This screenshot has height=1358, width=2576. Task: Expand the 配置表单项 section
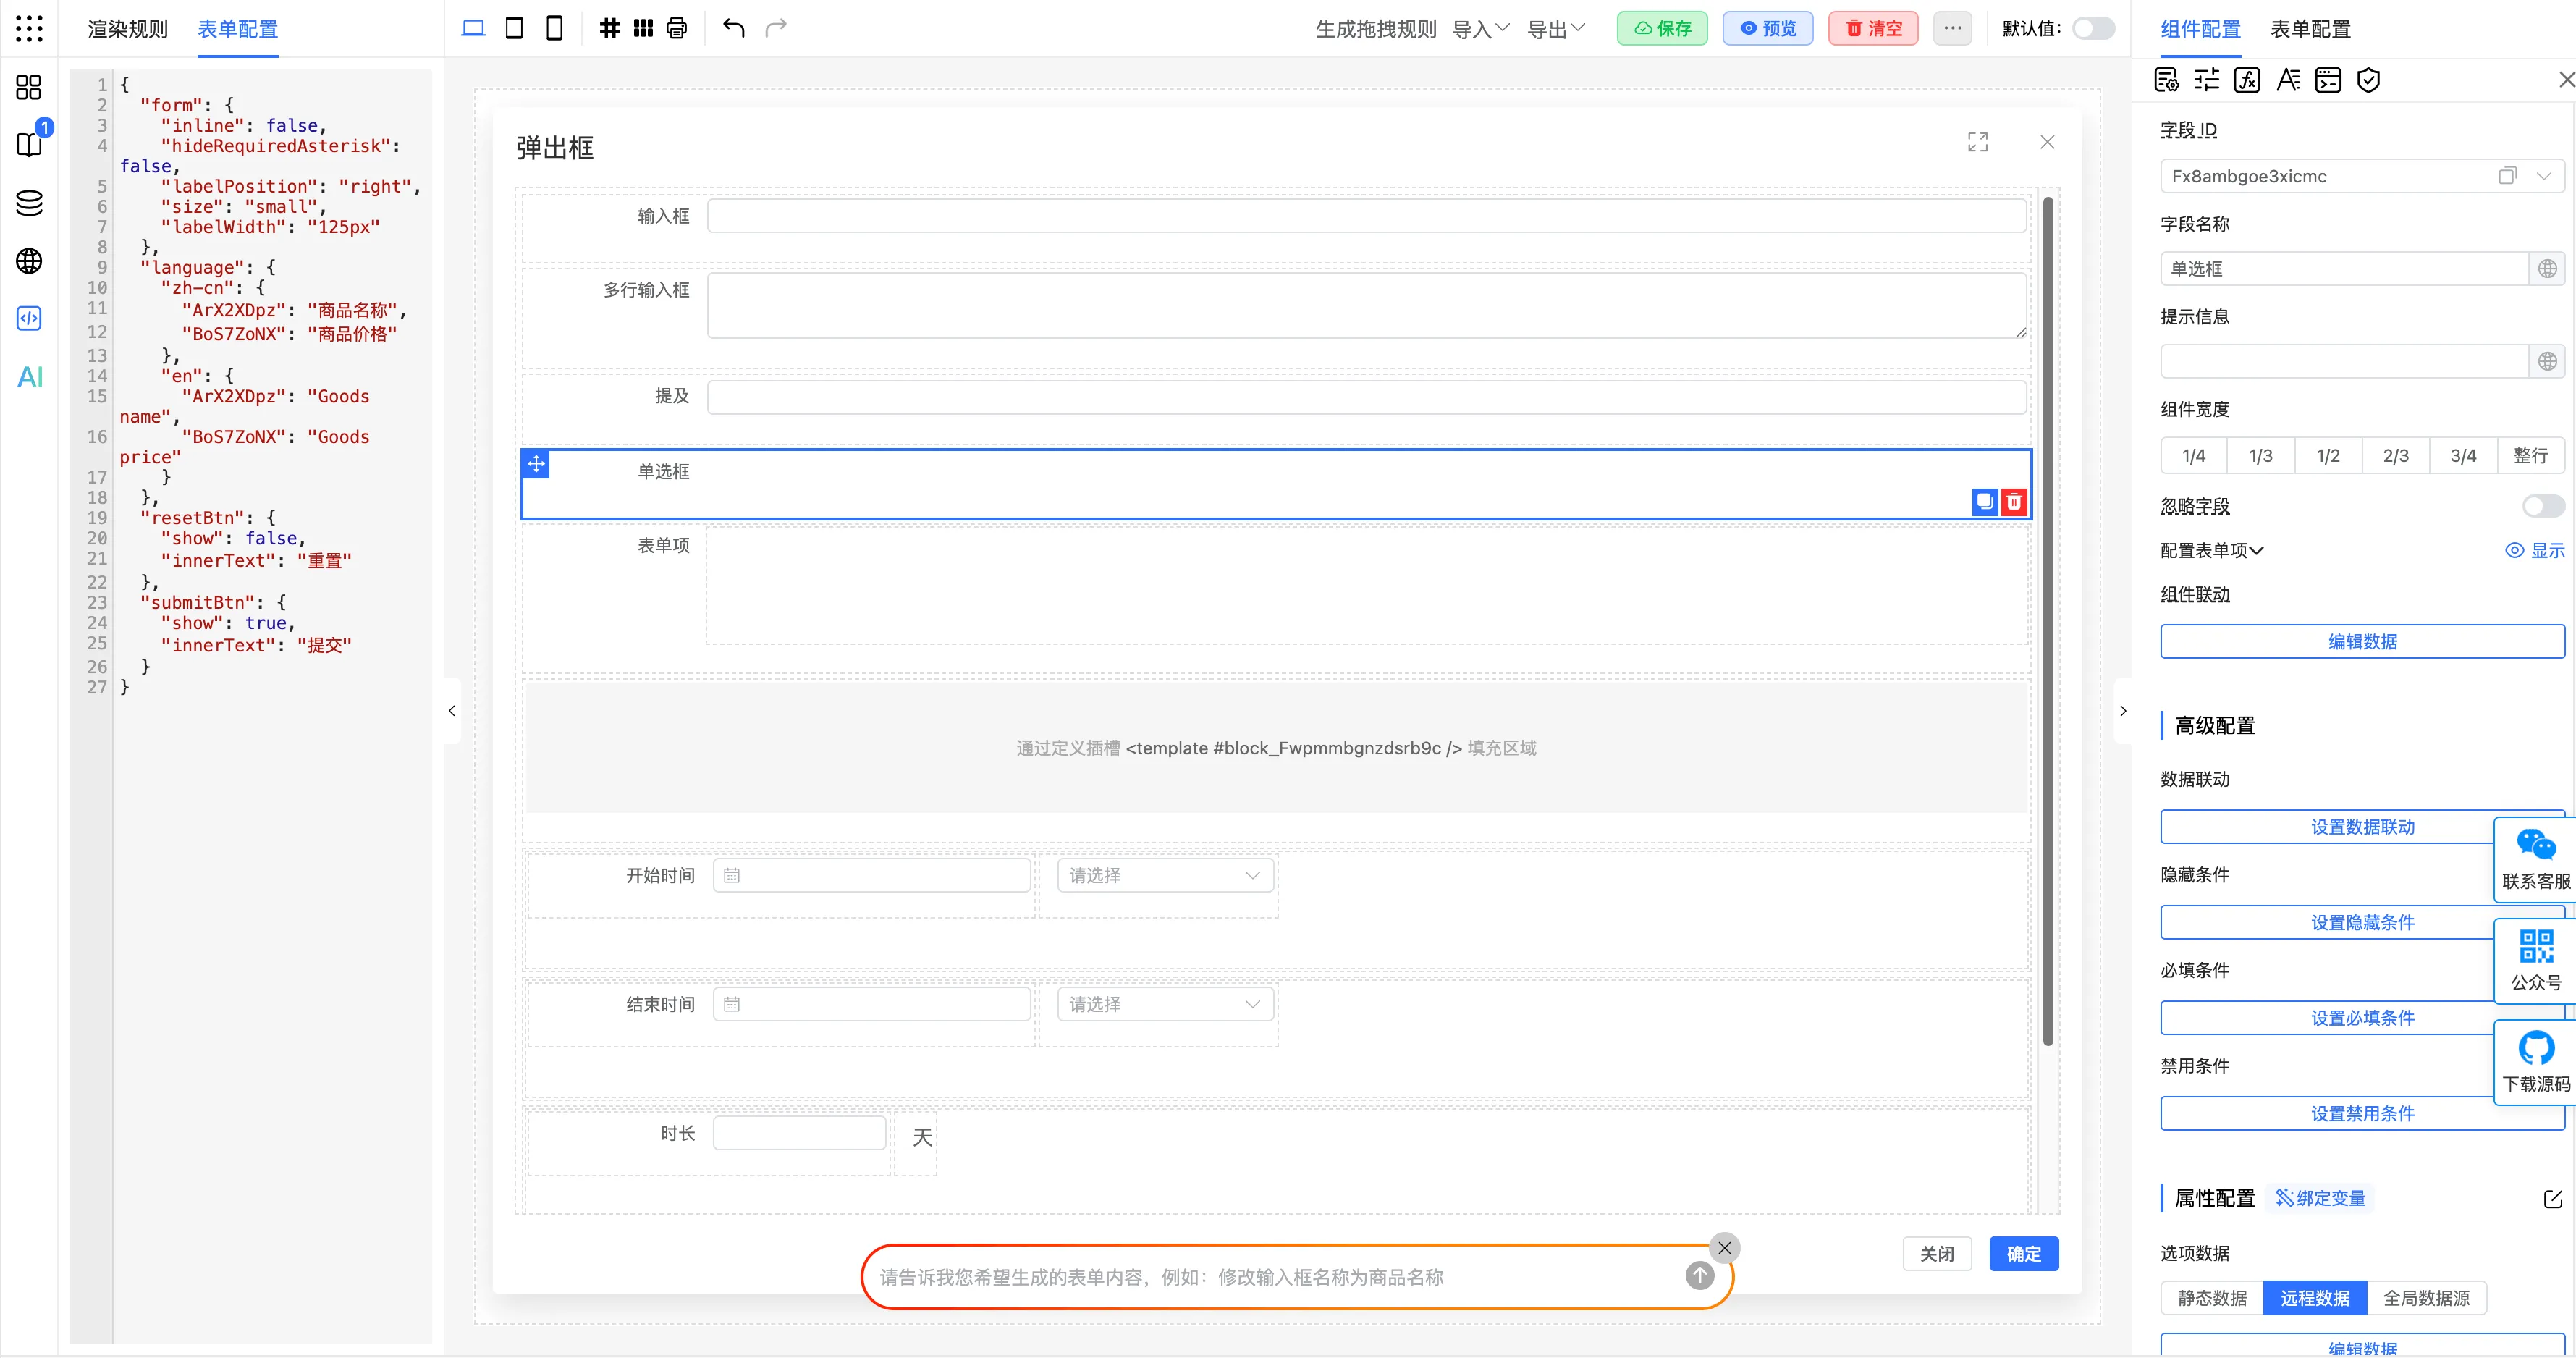tap(2212, 550)
